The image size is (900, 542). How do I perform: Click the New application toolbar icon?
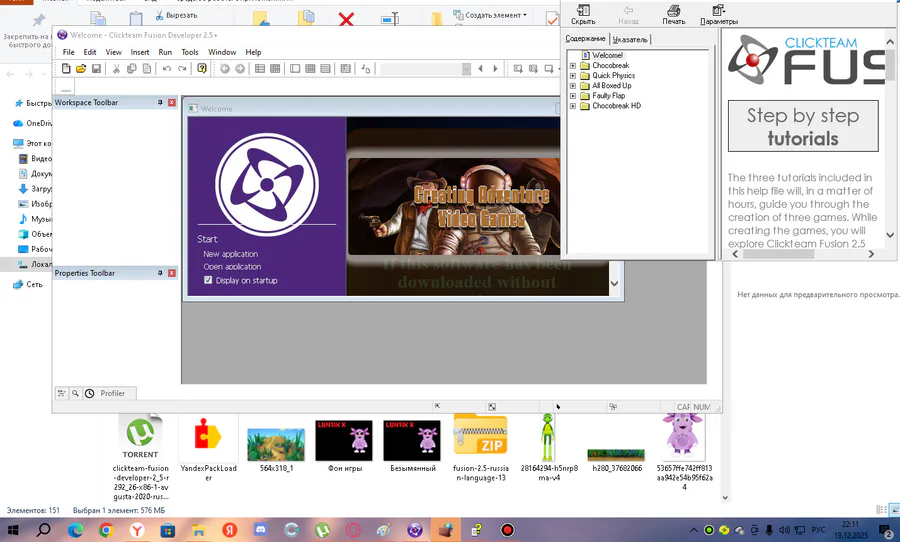click(x=66, y=69)
